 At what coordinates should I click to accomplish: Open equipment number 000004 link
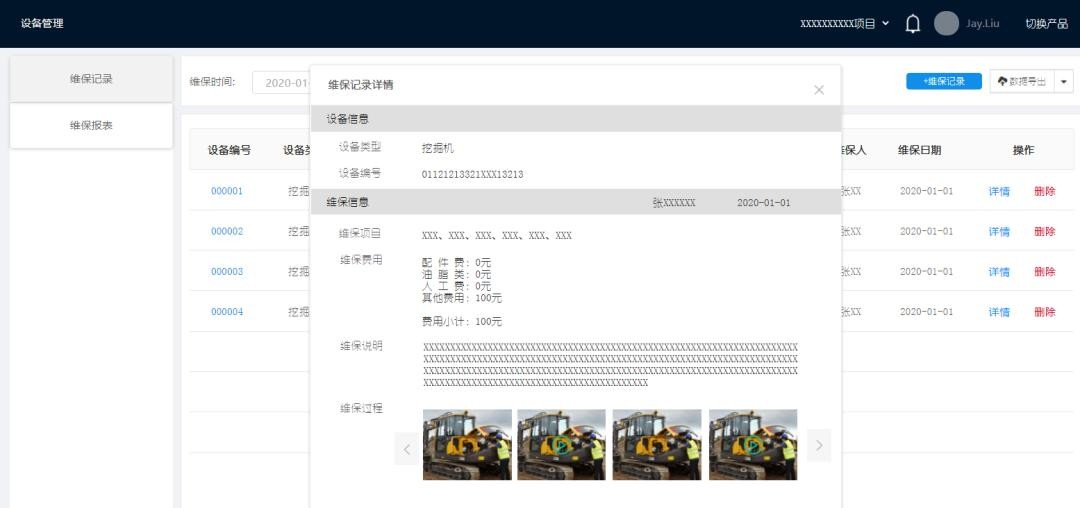click(x=227, y=312)
